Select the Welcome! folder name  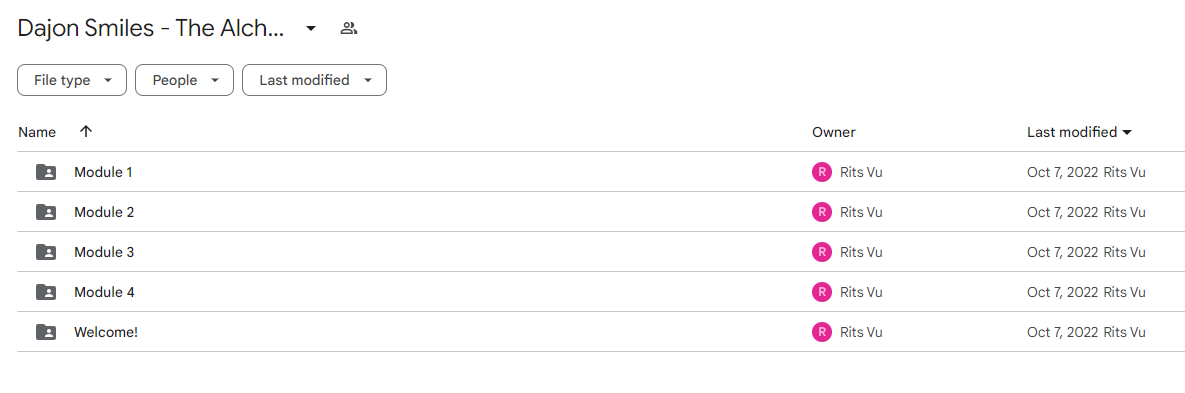106,332
